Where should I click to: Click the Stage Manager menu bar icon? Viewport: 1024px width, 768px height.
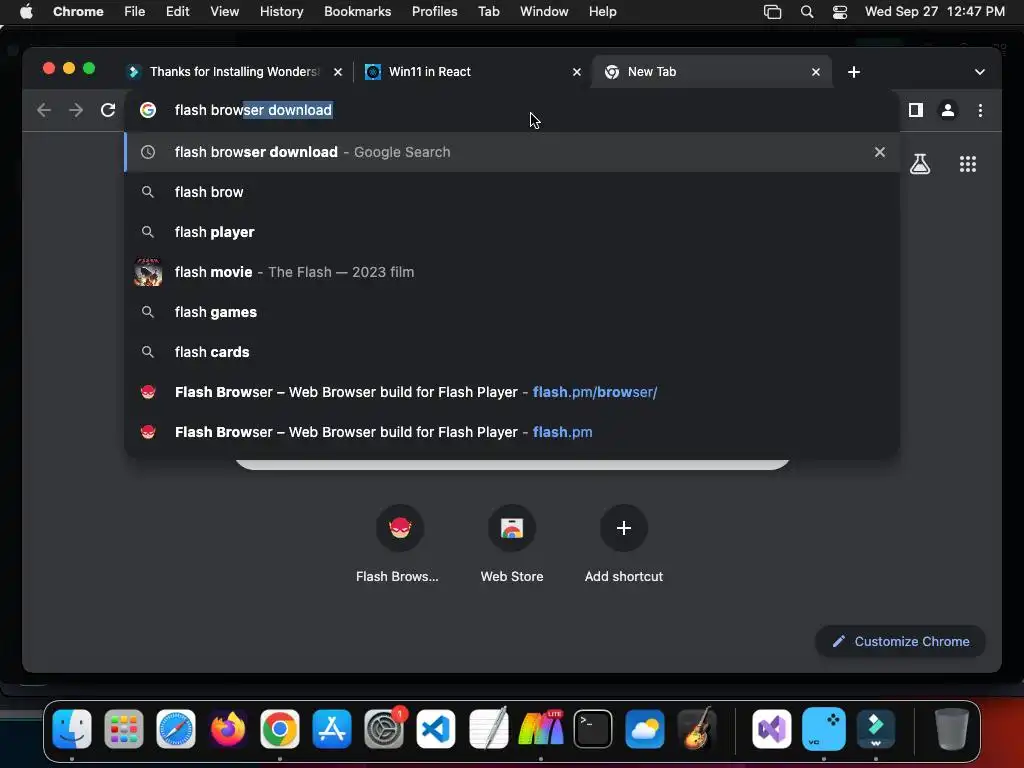coord(773,12)
